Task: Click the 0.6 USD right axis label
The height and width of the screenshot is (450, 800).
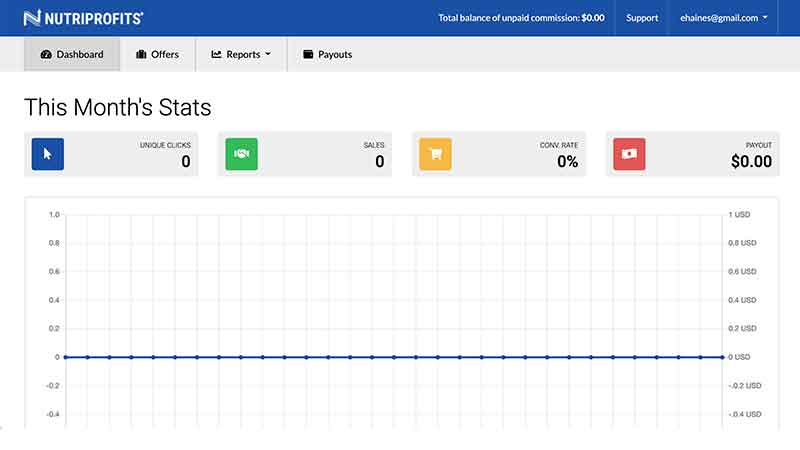Action: coord(742,271)
